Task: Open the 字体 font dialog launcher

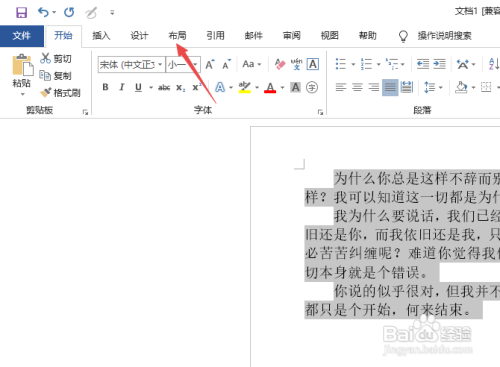Action: (321, 113)
